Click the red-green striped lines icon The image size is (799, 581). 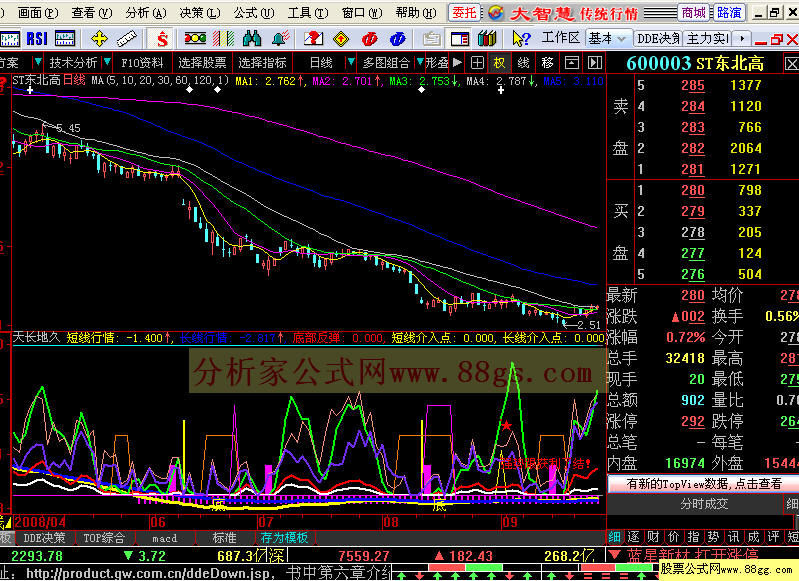click(x=223, y=39)
